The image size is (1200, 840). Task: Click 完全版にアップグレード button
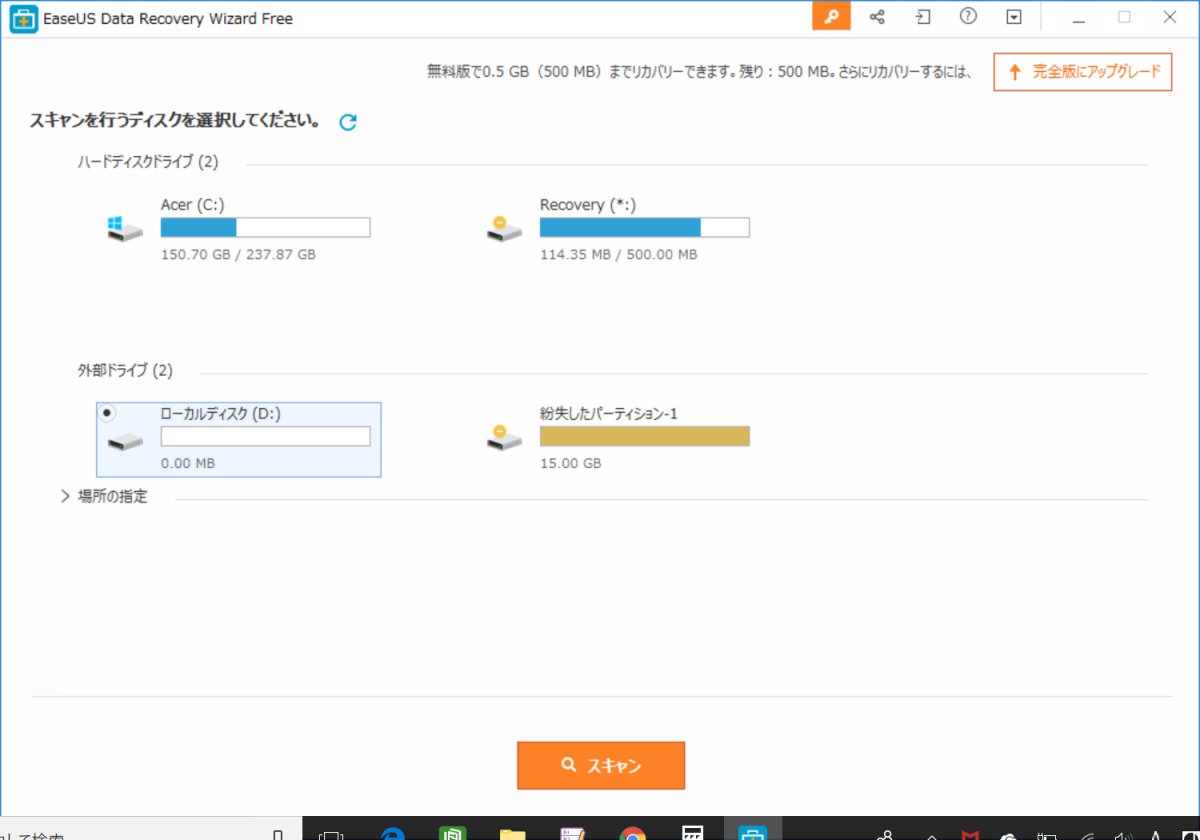(1082, 72)
